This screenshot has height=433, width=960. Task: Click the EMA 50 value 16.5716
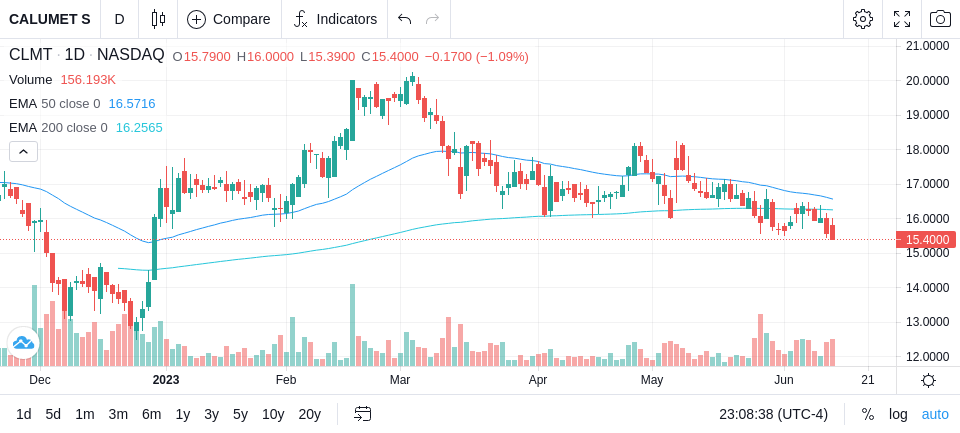coord(132,104)
